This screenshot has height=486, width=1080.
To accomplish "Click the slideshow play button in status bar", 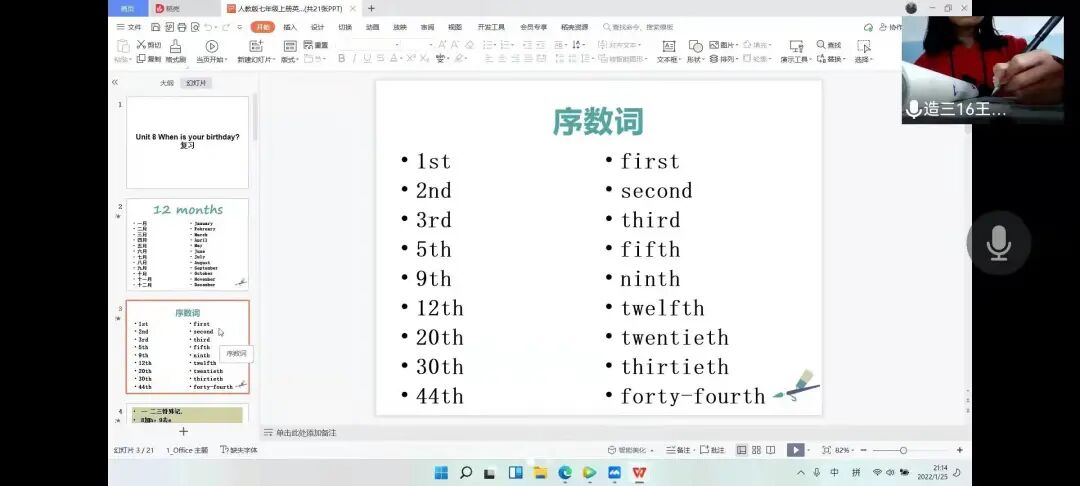I will tap(795, 450).
